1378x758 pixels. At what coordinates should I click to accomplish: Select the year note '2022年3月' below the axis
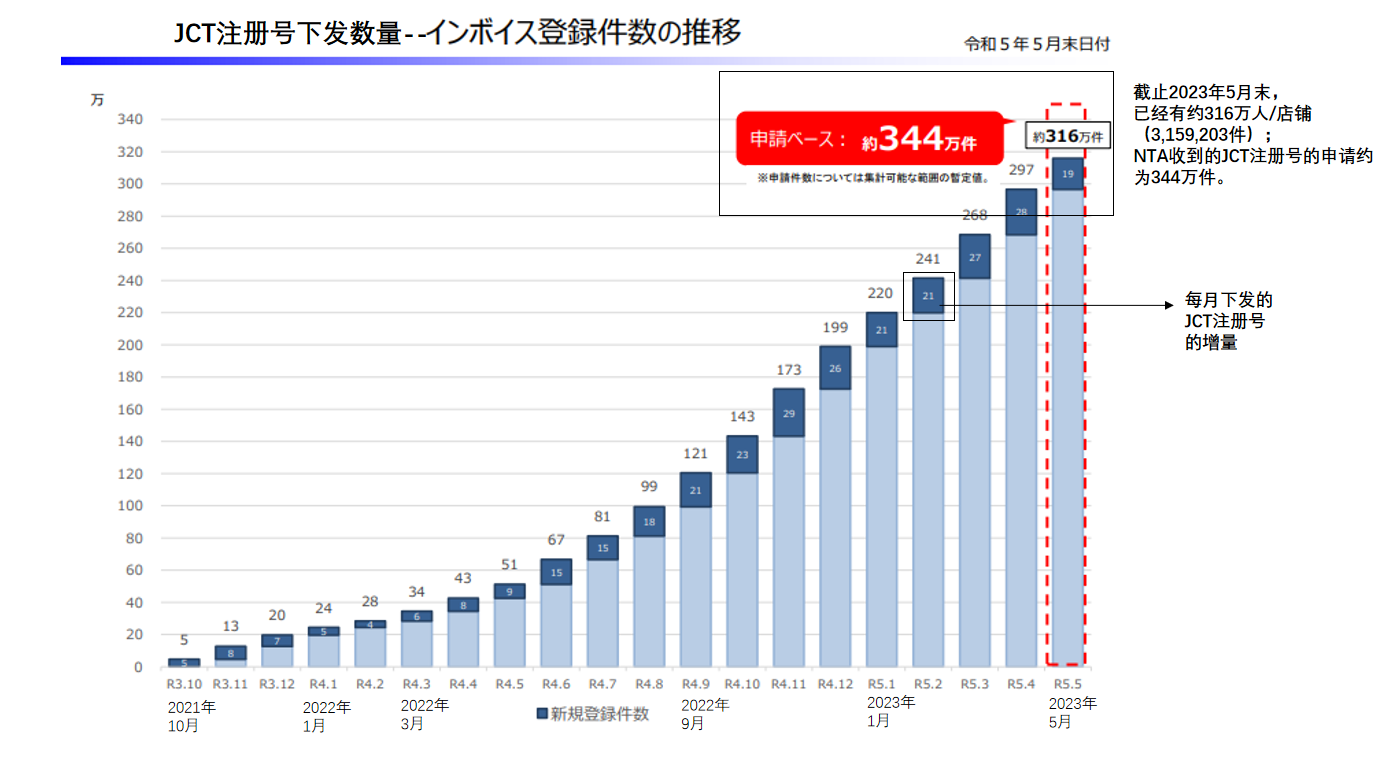[x=424, y=714]
